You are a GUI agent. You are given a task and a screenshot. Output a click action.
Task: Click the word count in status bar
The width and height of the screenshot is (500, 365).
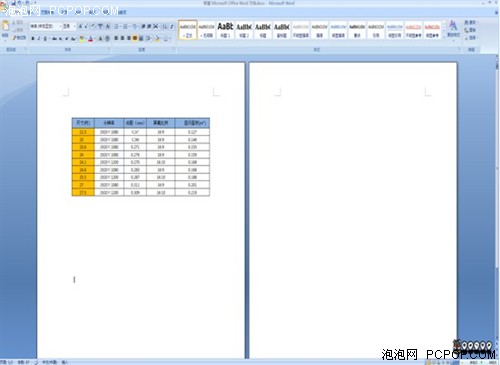[x=23, y=362]
